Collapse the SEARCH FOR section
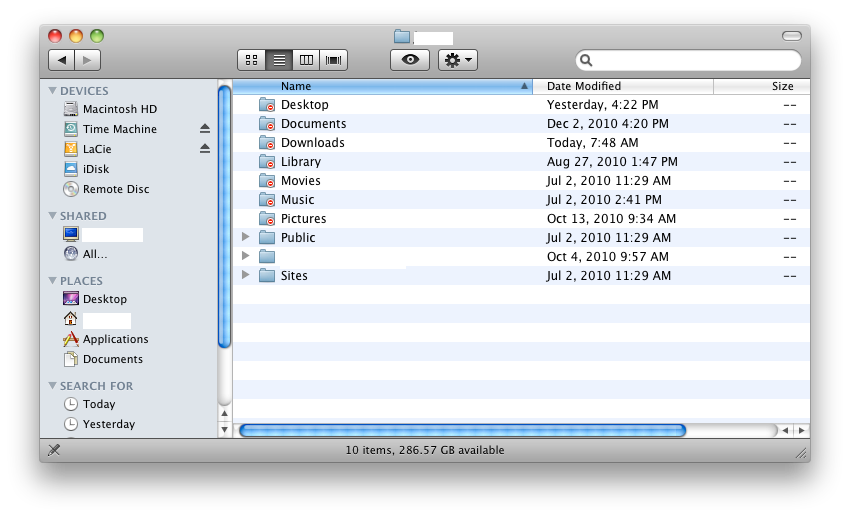The width and height of the screenshot is (850, 517). (x=53, y=386)
